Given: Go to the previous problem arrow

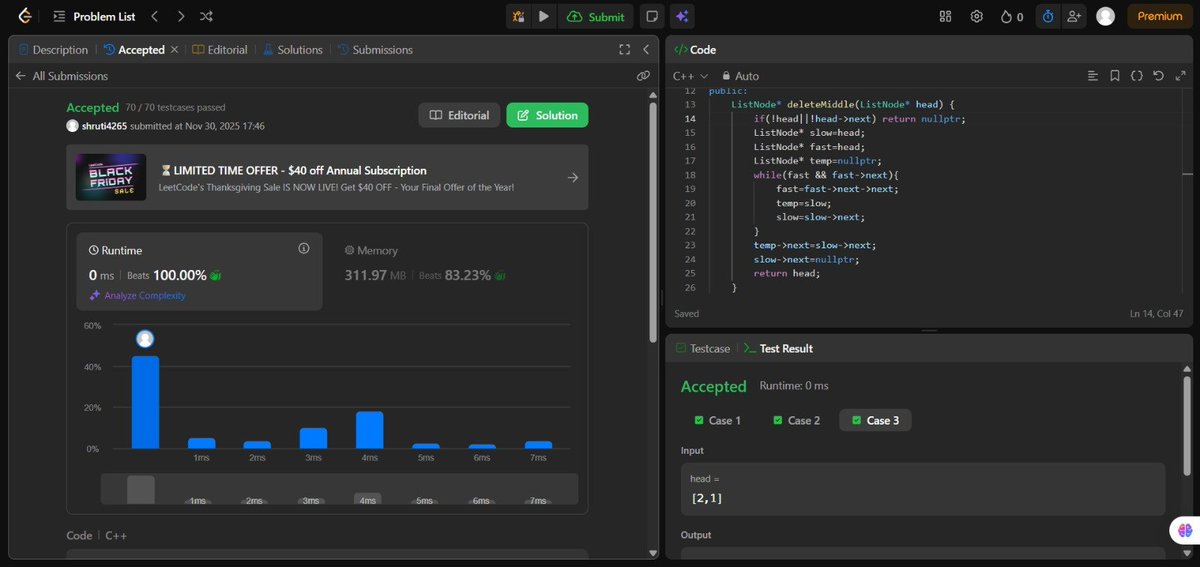Looking at the screenshot, I should tap(154, 16).
